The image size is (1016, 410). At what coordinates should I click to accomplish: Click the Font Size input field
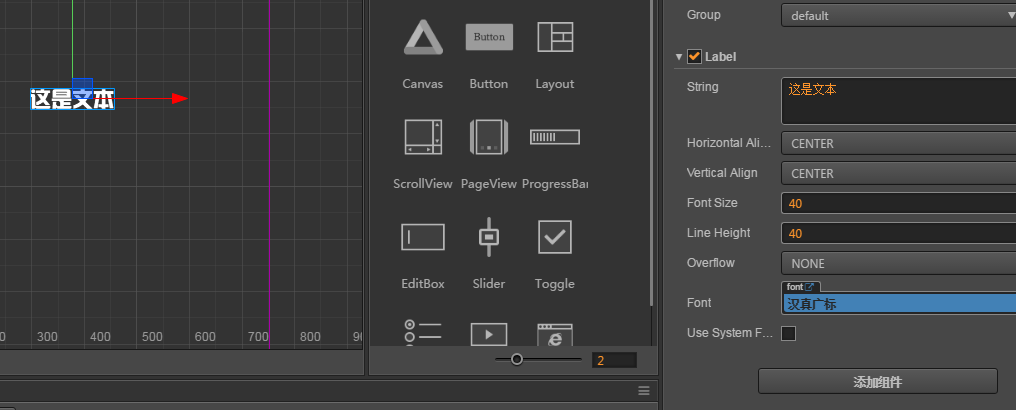pyautogui.click(x=898, y=203)
